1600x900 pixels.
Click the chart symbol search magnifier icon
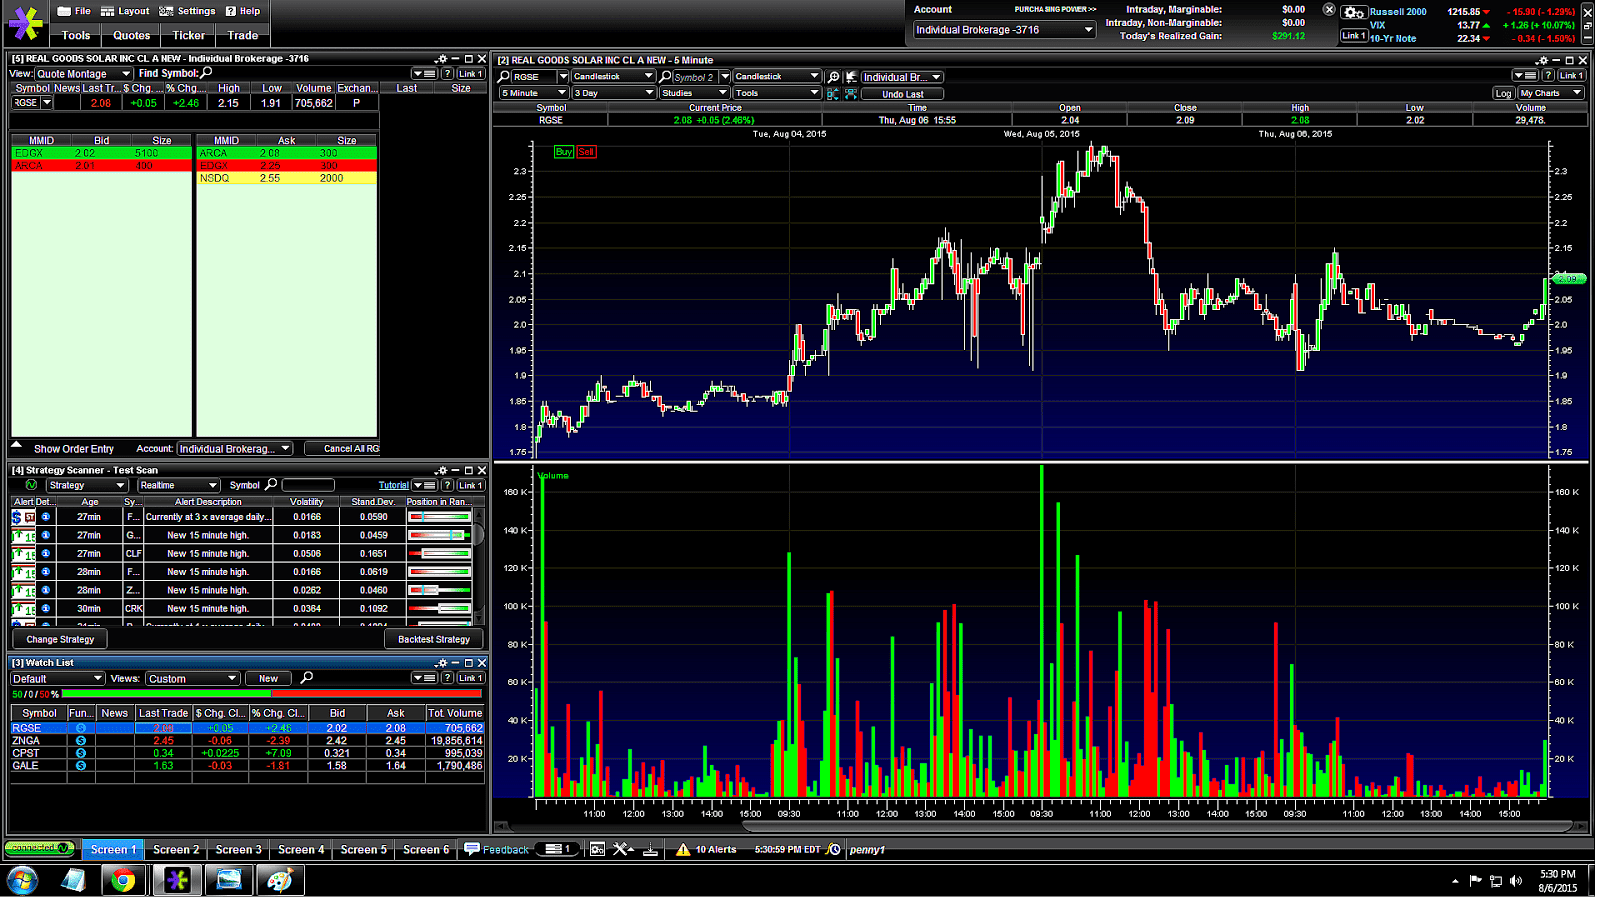pos(504,77)
